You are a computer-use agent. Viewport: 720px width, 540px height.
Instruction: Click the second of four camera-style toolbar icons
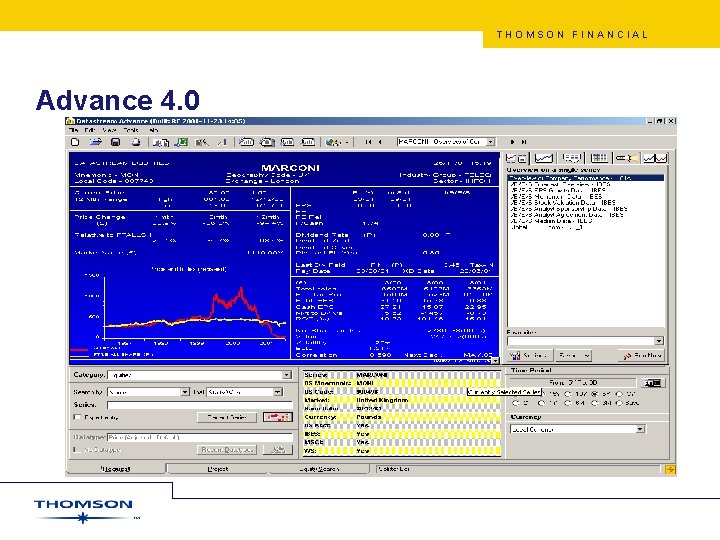coord(267,142)
